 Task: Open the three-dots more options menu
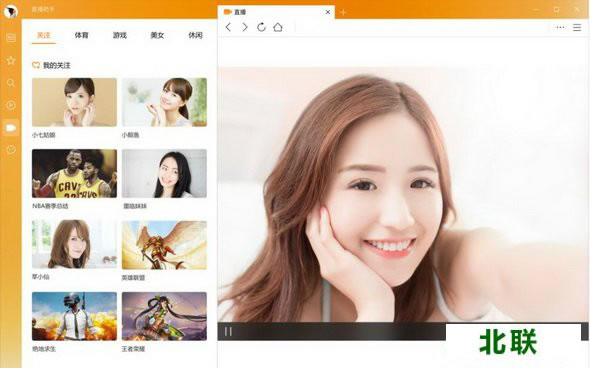560,27
